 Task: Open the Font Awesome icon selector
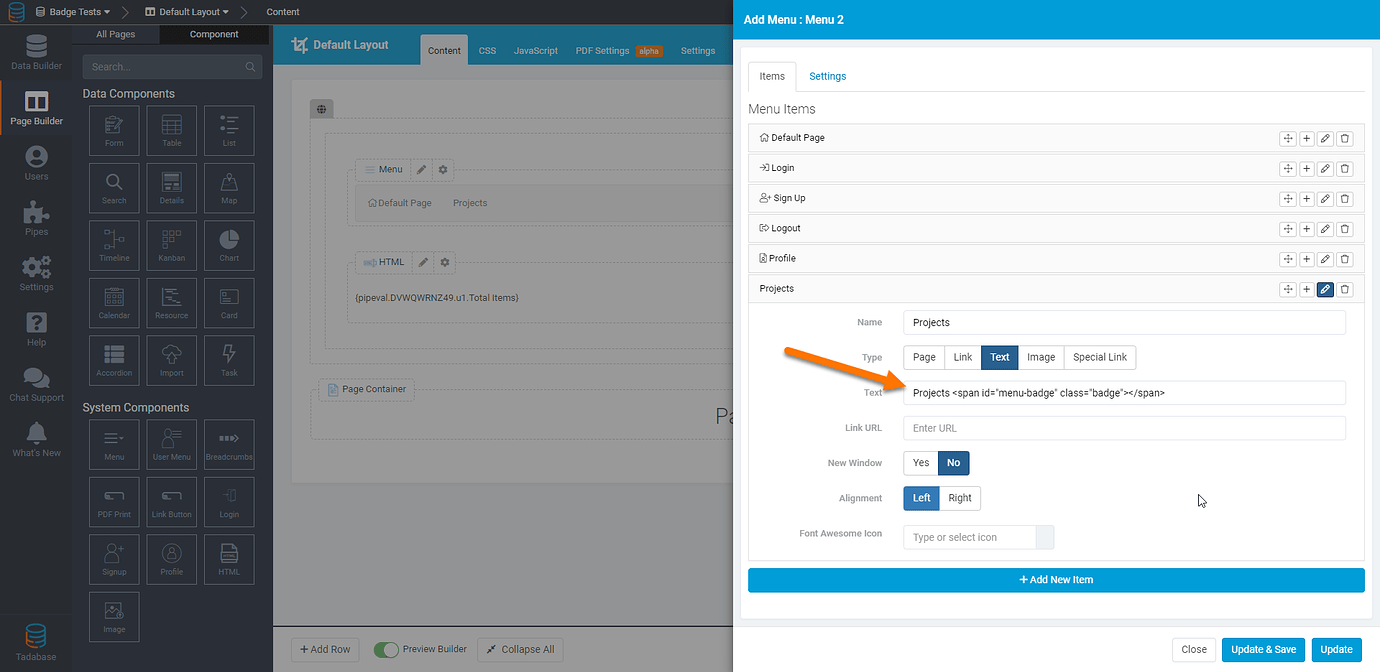pyautogui.click(x=1044, y=537)
